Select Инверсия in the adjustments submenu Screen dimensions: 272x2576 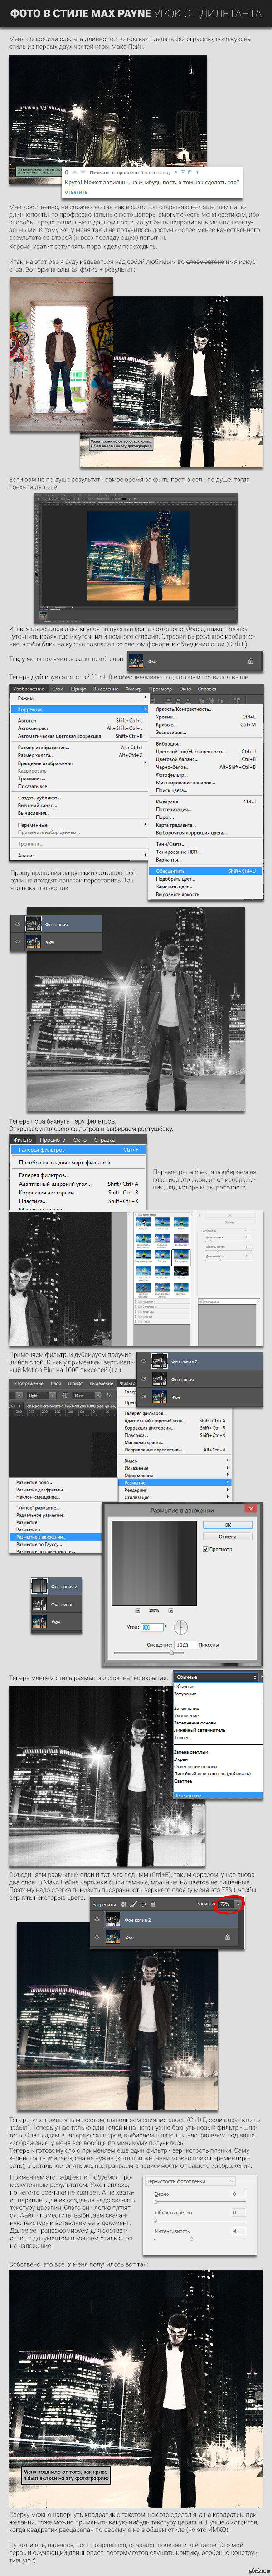coord(205,801)
